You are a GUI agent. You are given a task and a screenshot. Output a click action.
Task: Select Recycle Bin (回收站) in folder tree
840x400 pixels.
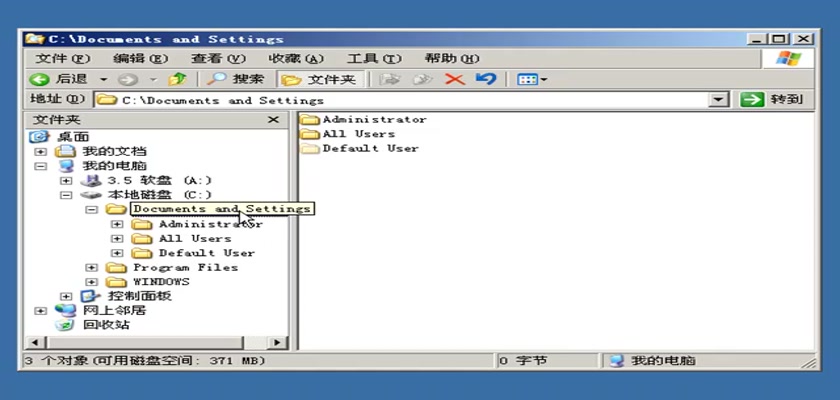(105, 325)
